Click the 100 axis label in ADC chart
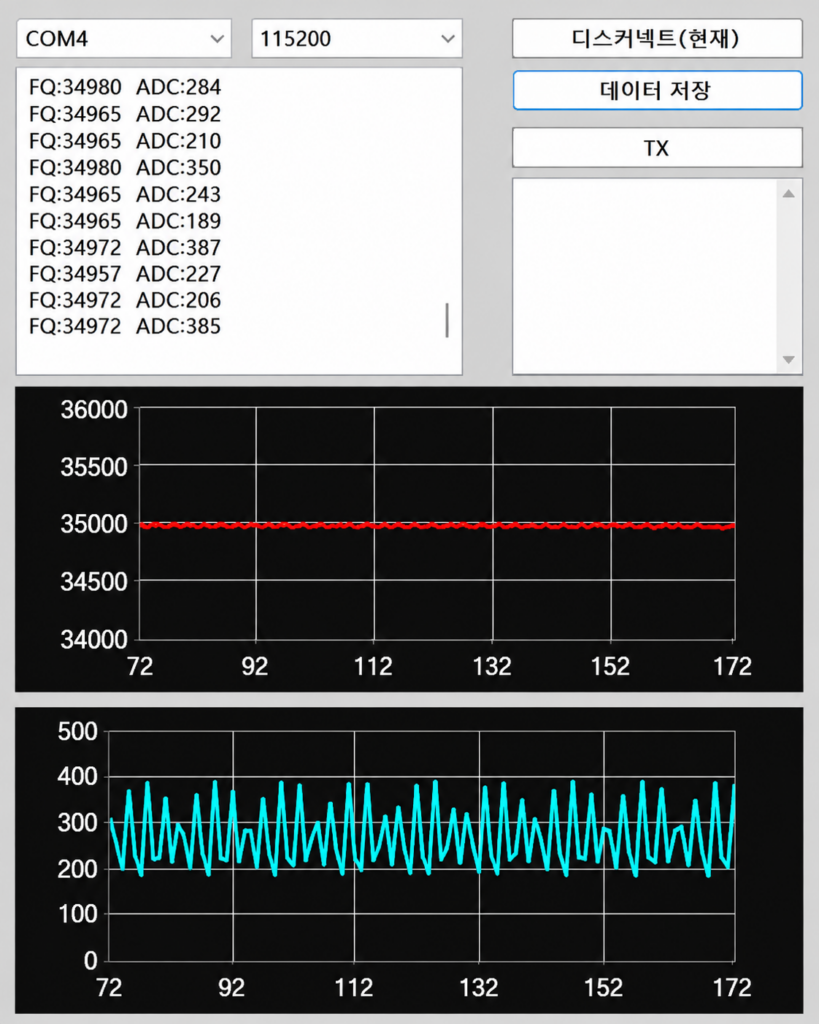Image resolution: width=819 pixels, height=1024 pixels. tap(77, 914)
